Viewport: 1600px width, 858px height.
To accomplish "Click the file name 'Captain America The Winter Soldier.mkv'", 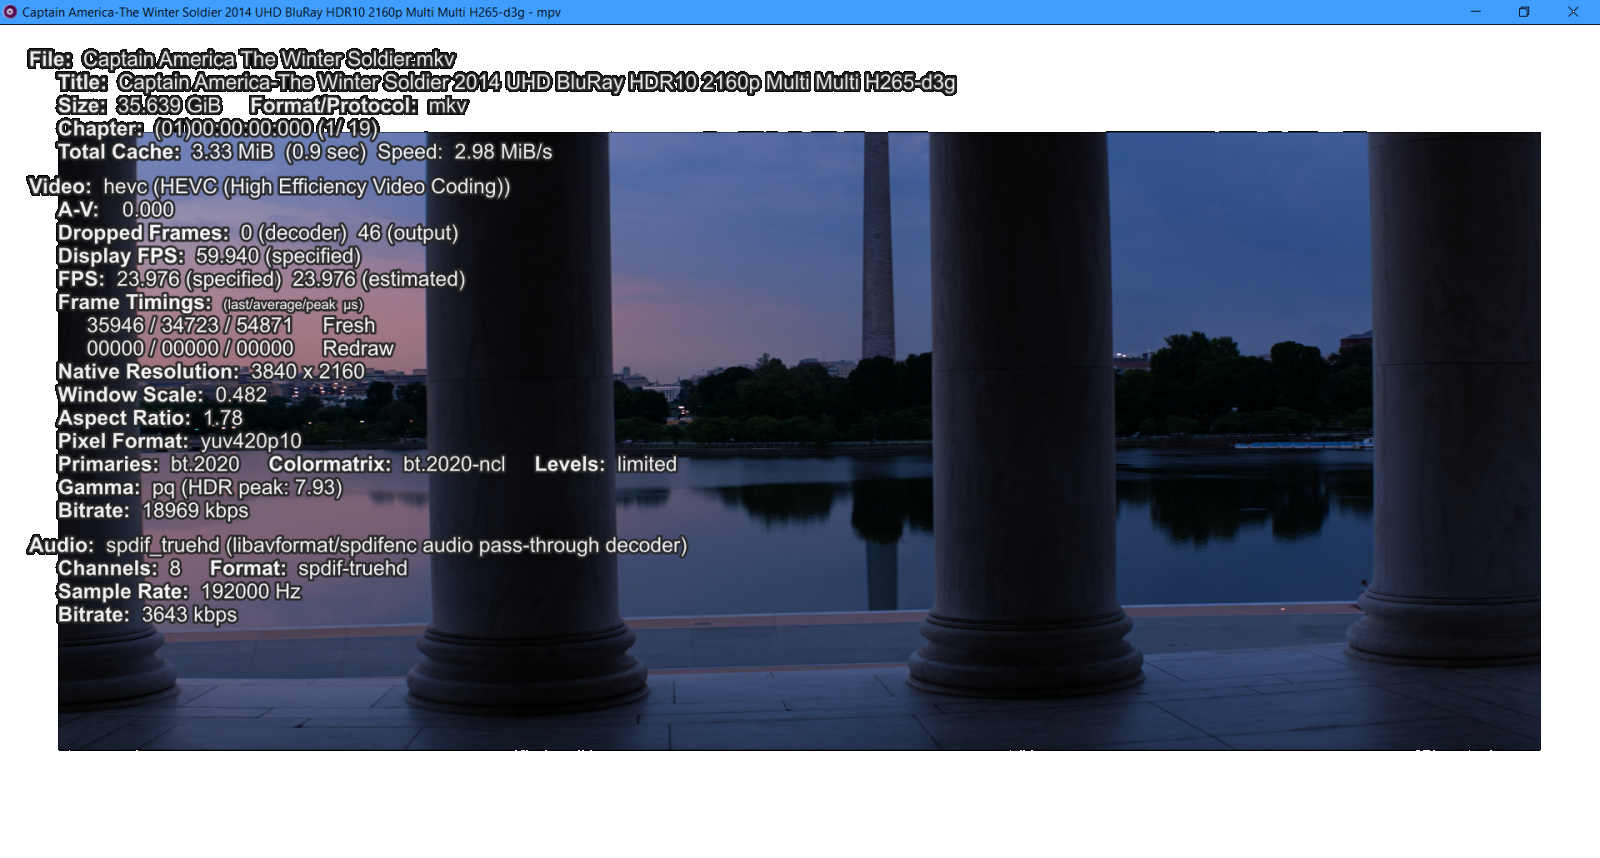I will pyautogui.click(x=268, y=59).
